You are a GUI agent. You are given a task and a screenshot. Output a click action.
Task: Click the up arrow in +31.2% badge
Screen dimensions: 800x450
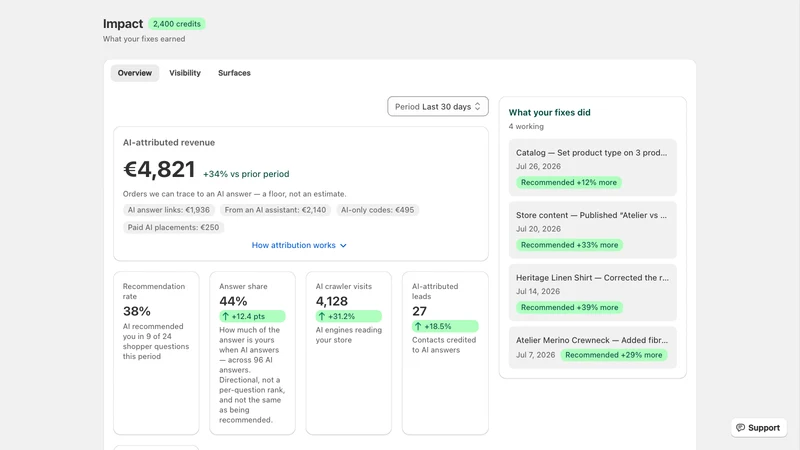click(x=321, y=316)
